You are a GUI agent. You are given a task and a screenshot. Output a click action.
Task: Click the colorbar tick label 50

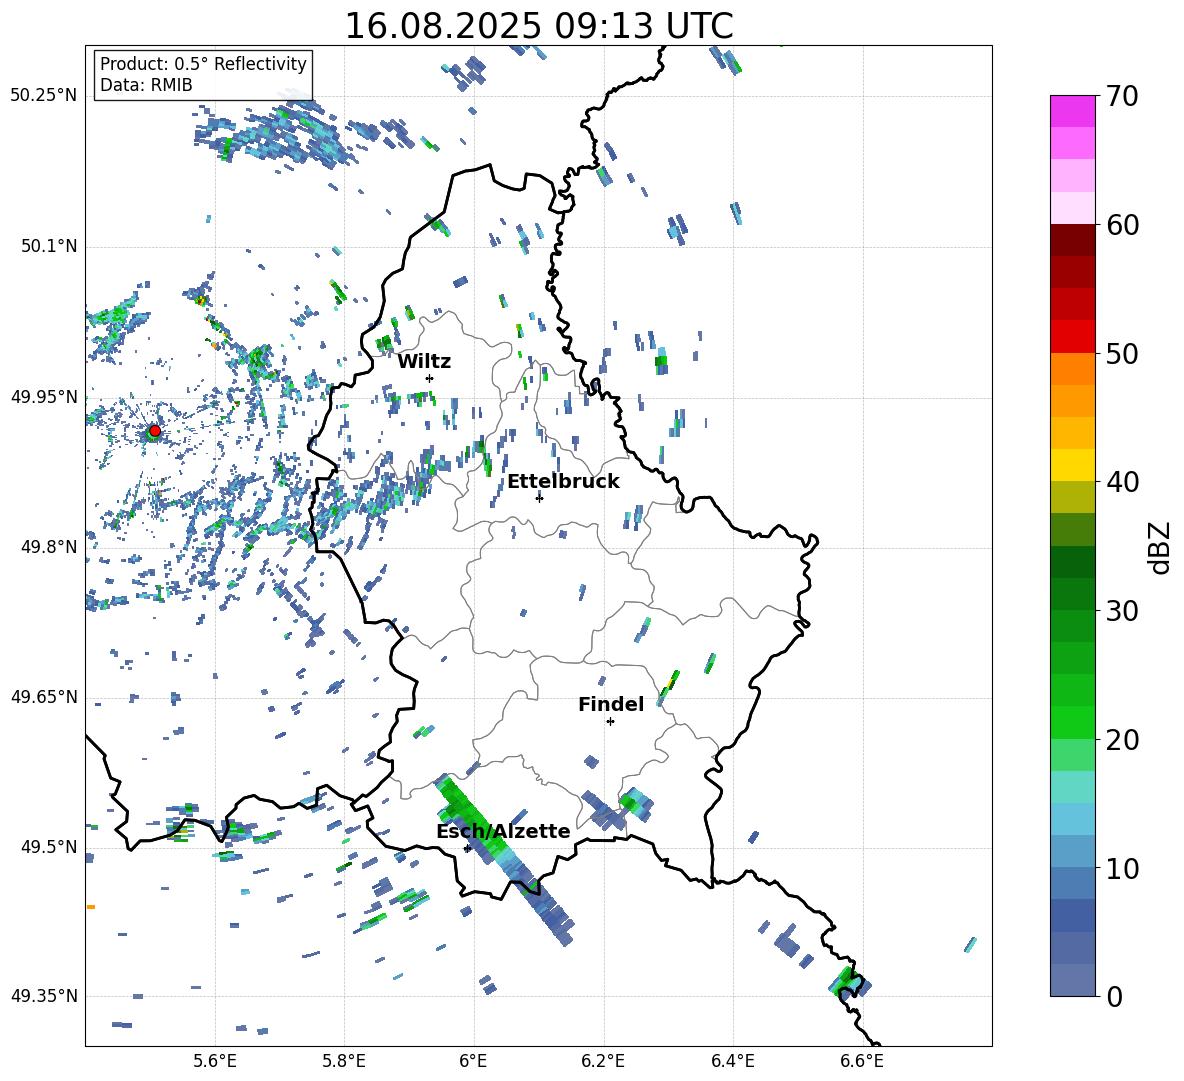point(1123,353)
